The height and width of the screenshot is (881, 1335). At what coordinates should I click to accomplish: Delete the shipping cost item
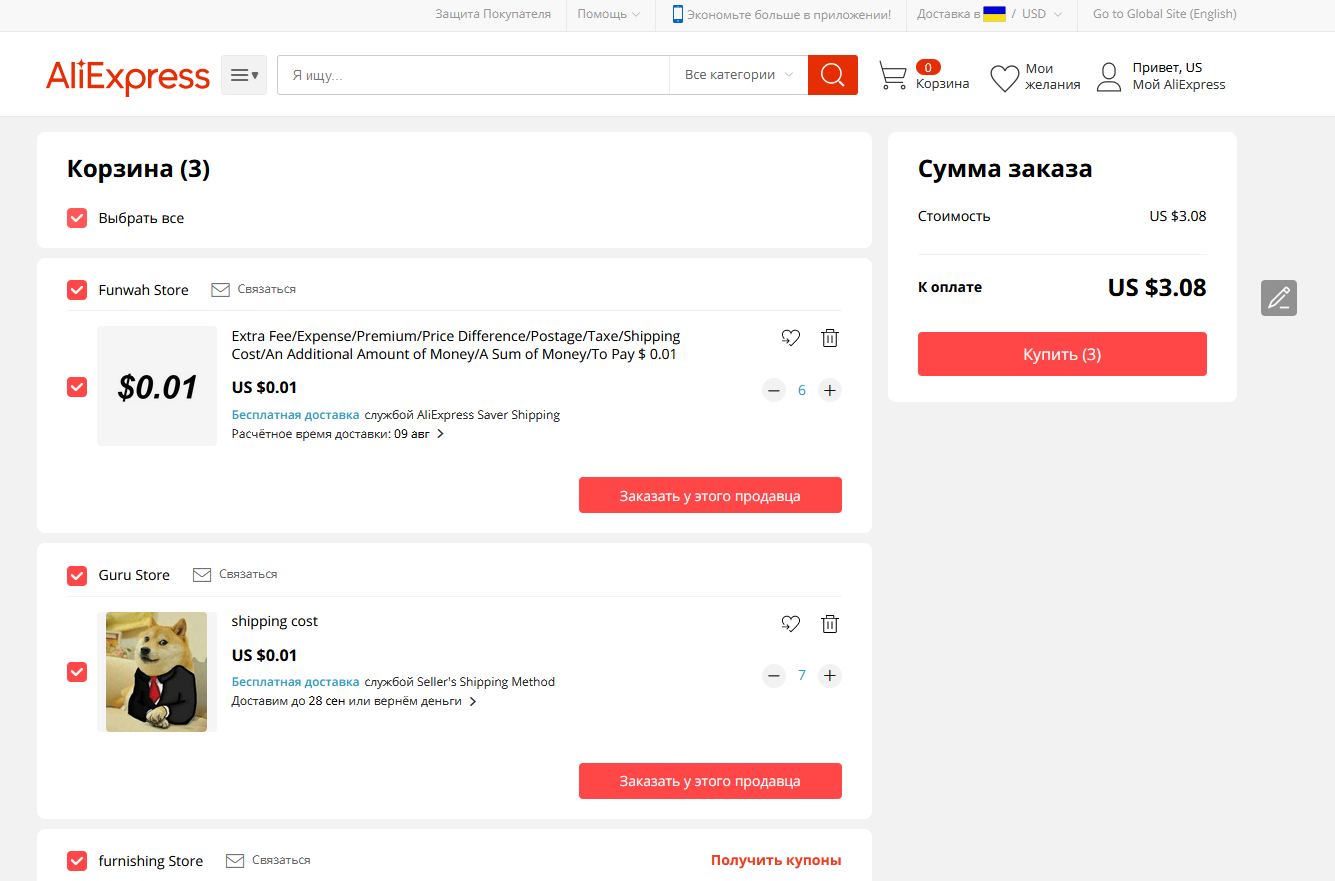830,624
